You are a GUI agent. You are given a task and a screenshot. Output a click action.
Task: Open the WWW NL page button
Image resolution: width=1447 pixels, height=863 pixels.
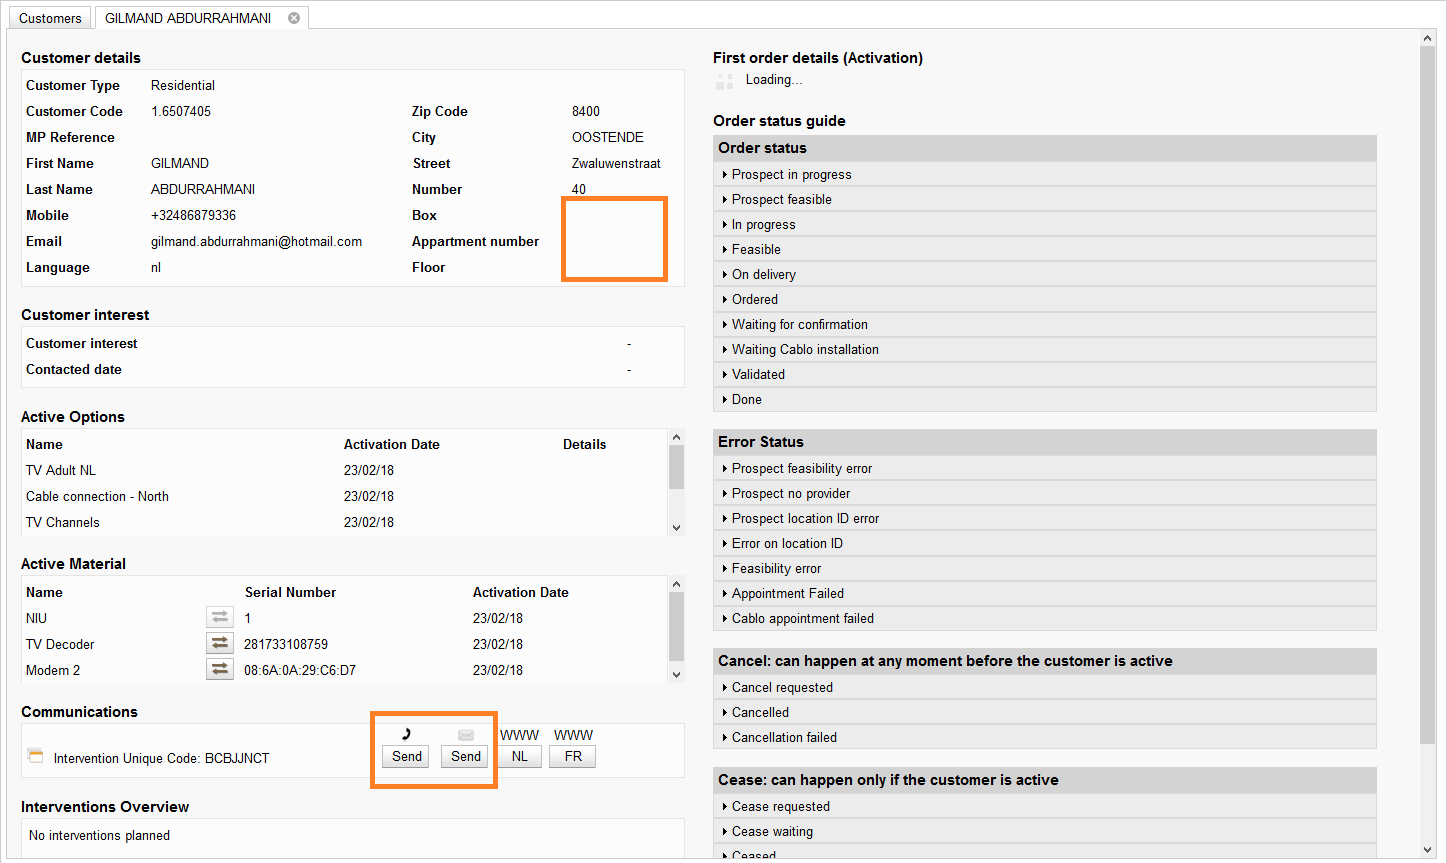point(519,756)
